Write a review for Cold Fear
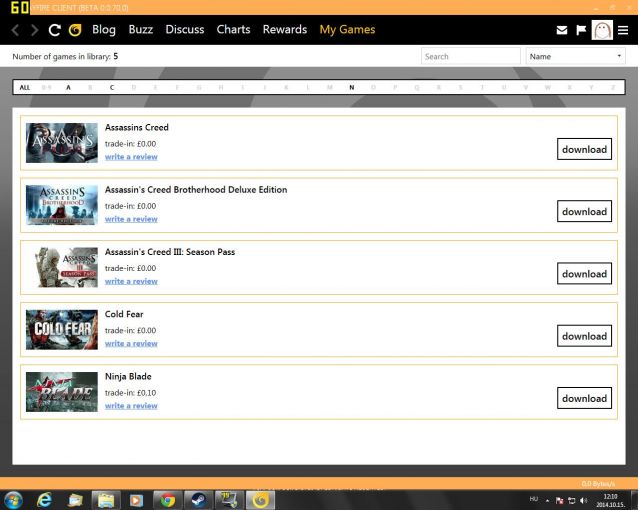The image size is (638, 510). 131,344
